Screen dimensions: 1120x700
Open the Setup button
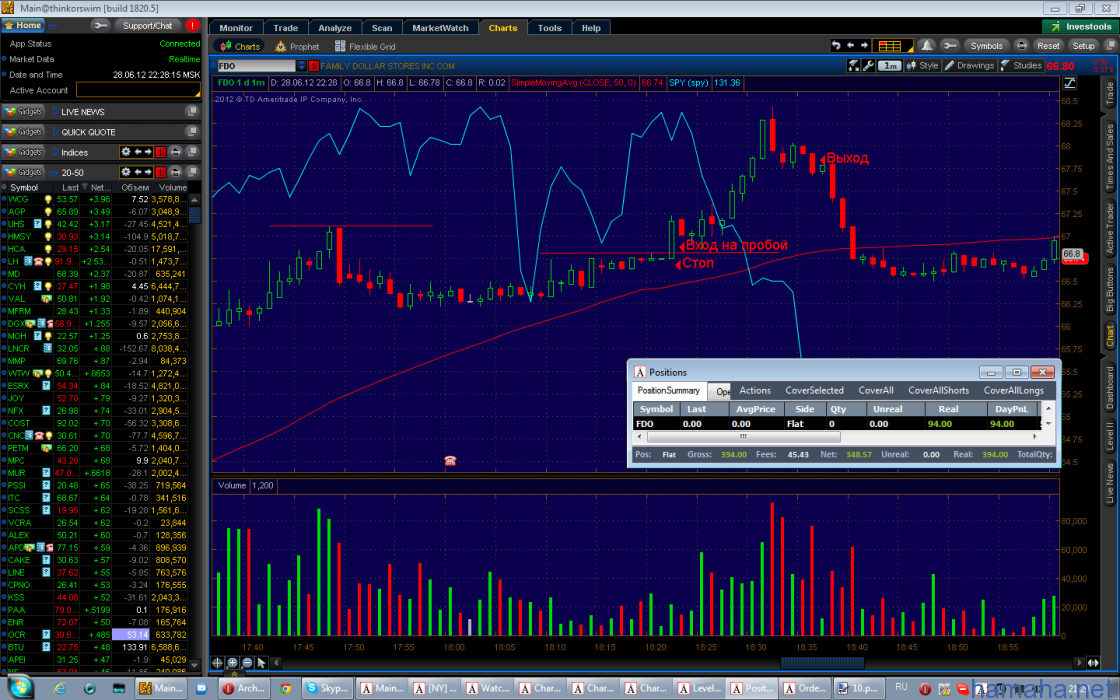point(1083,46)
